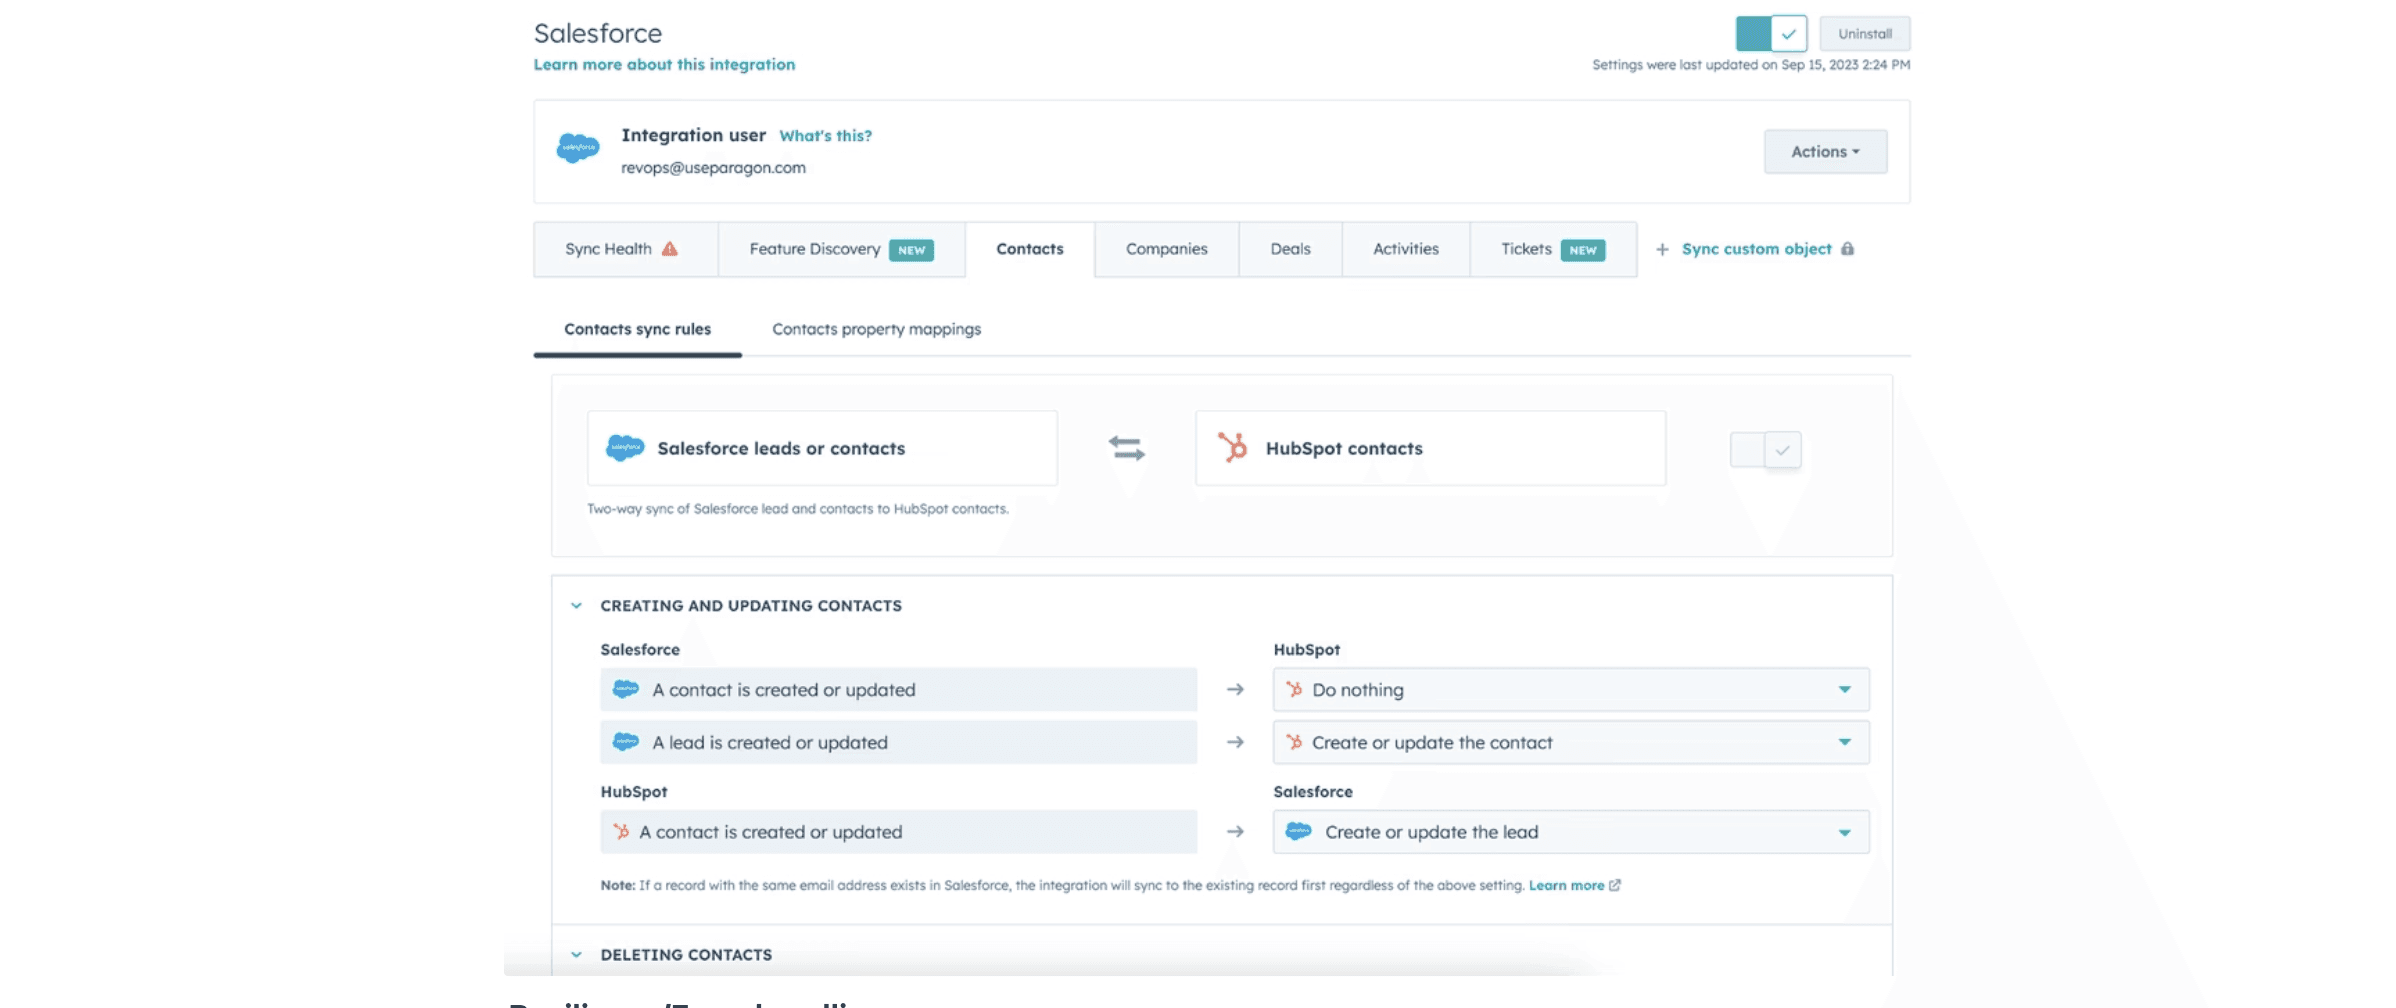The height and width of the screenshot is (1008, 2396).
Task: Open the Create or update the contact dropdown
Action: pyautogui.click(x=1571, y=742)
